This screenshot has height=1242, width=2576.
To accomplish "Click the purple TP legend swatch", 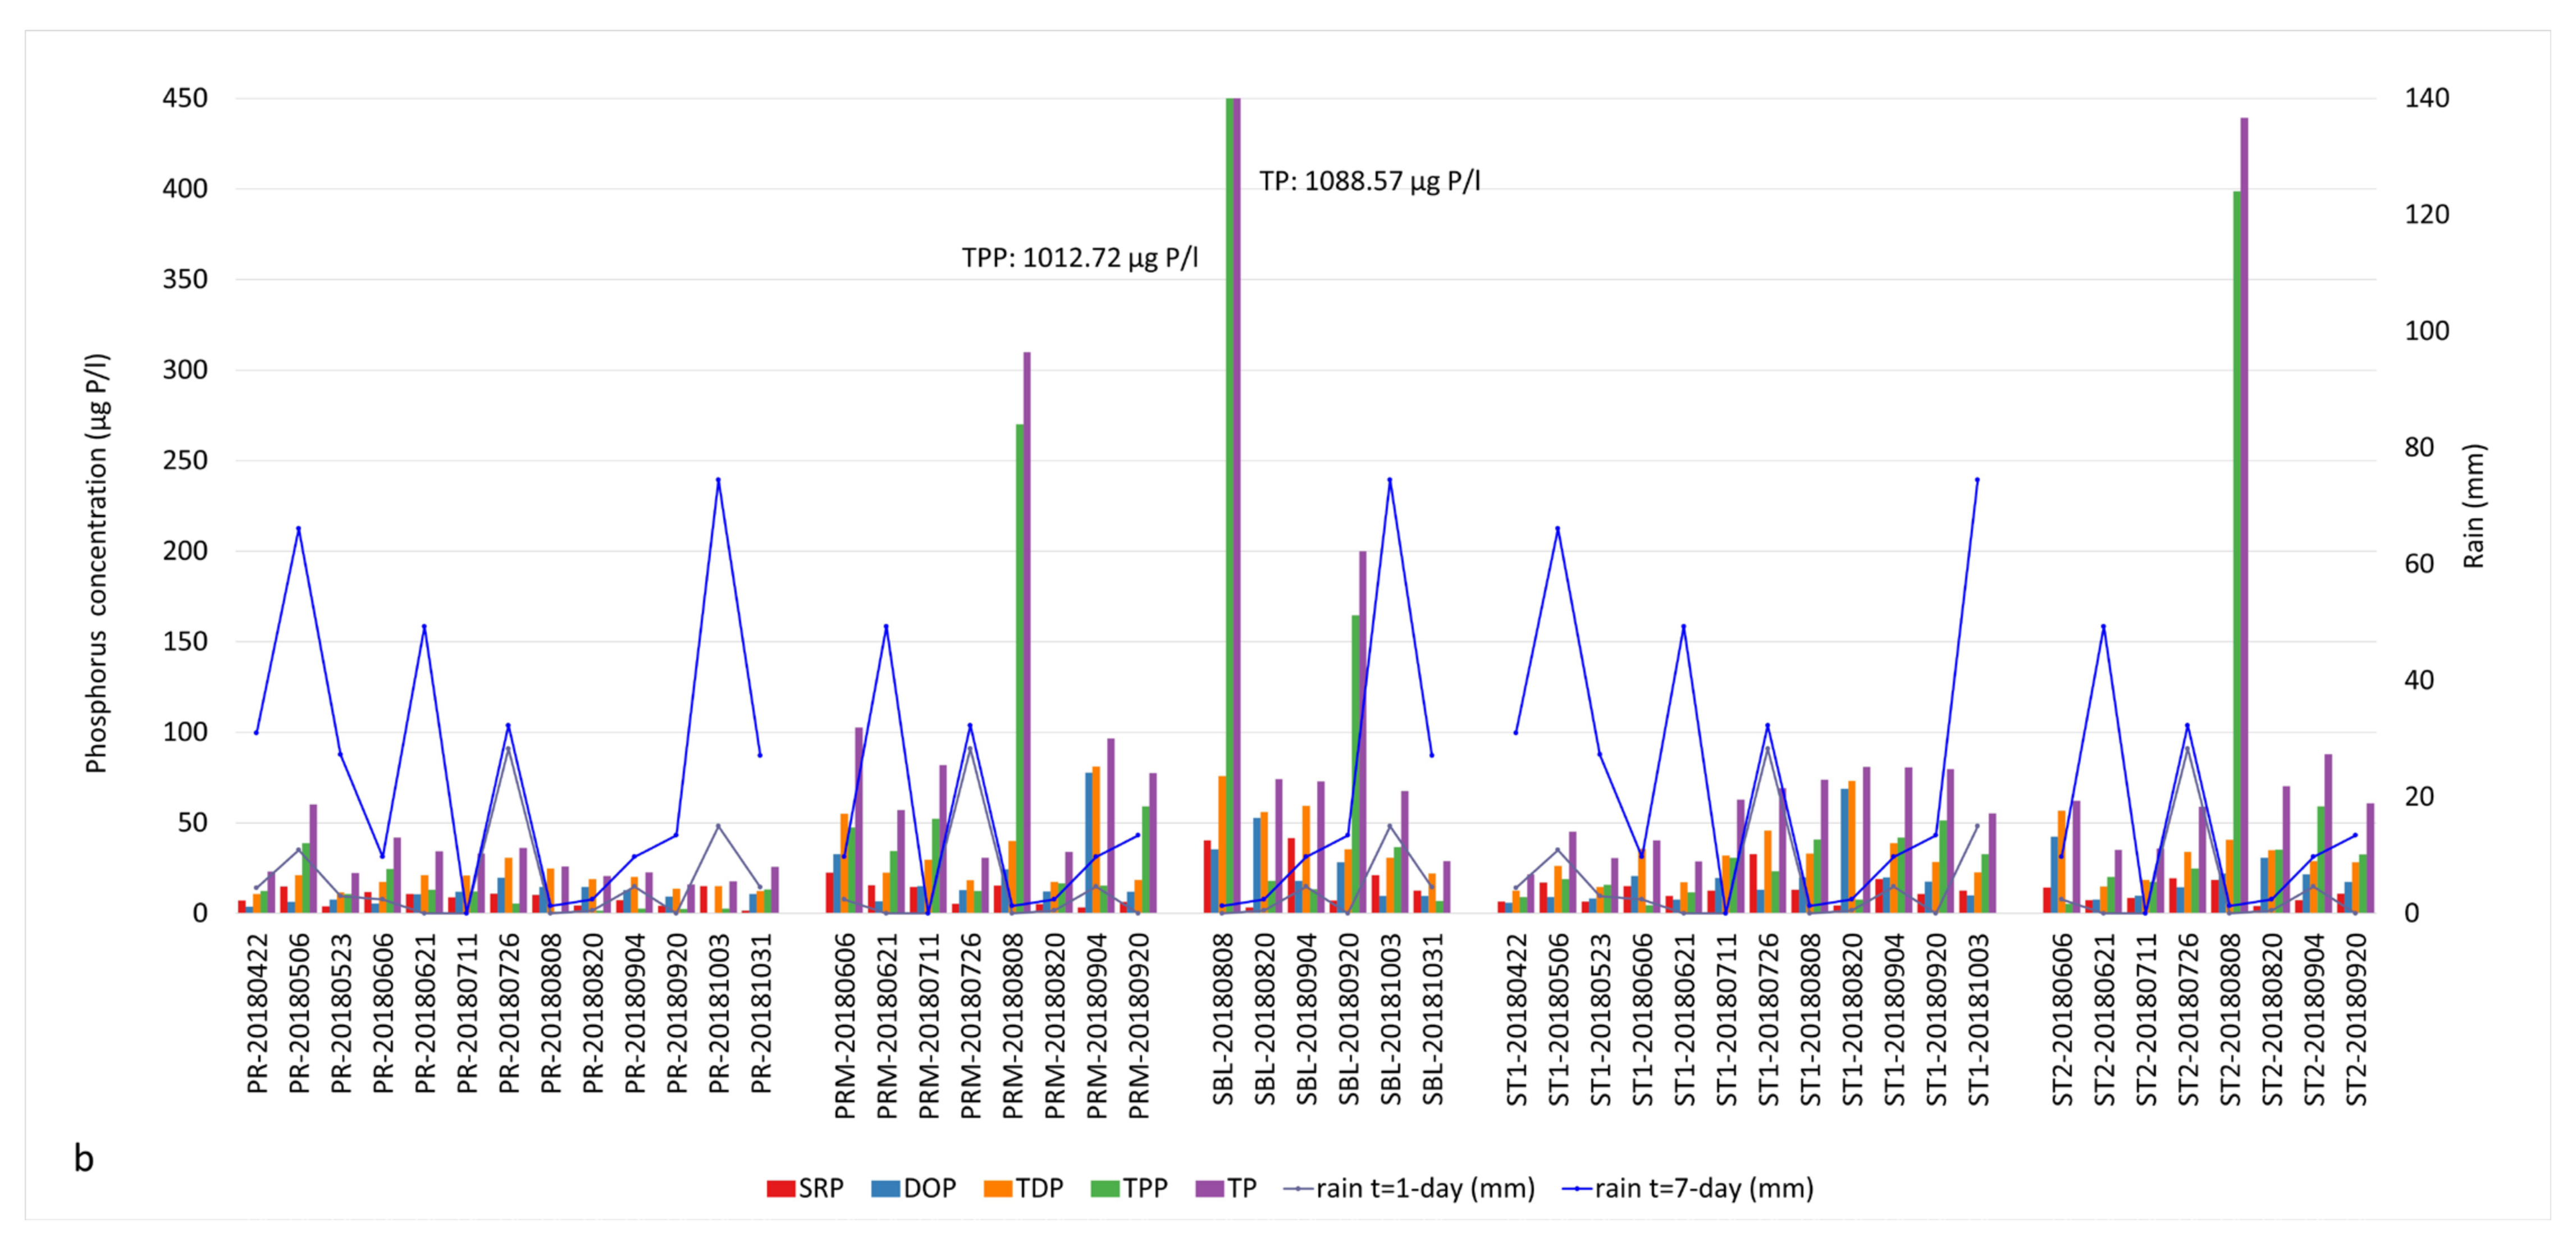I will coord(1210,1188).
